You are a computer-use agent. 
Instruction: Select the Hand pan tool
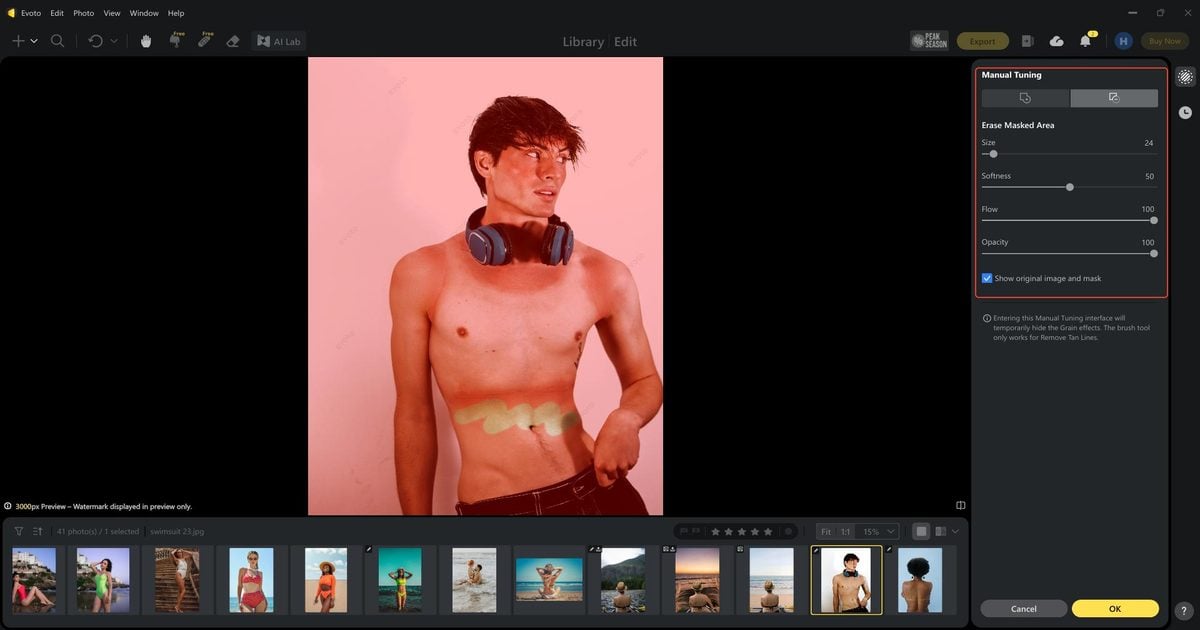[x=146, y=41]
